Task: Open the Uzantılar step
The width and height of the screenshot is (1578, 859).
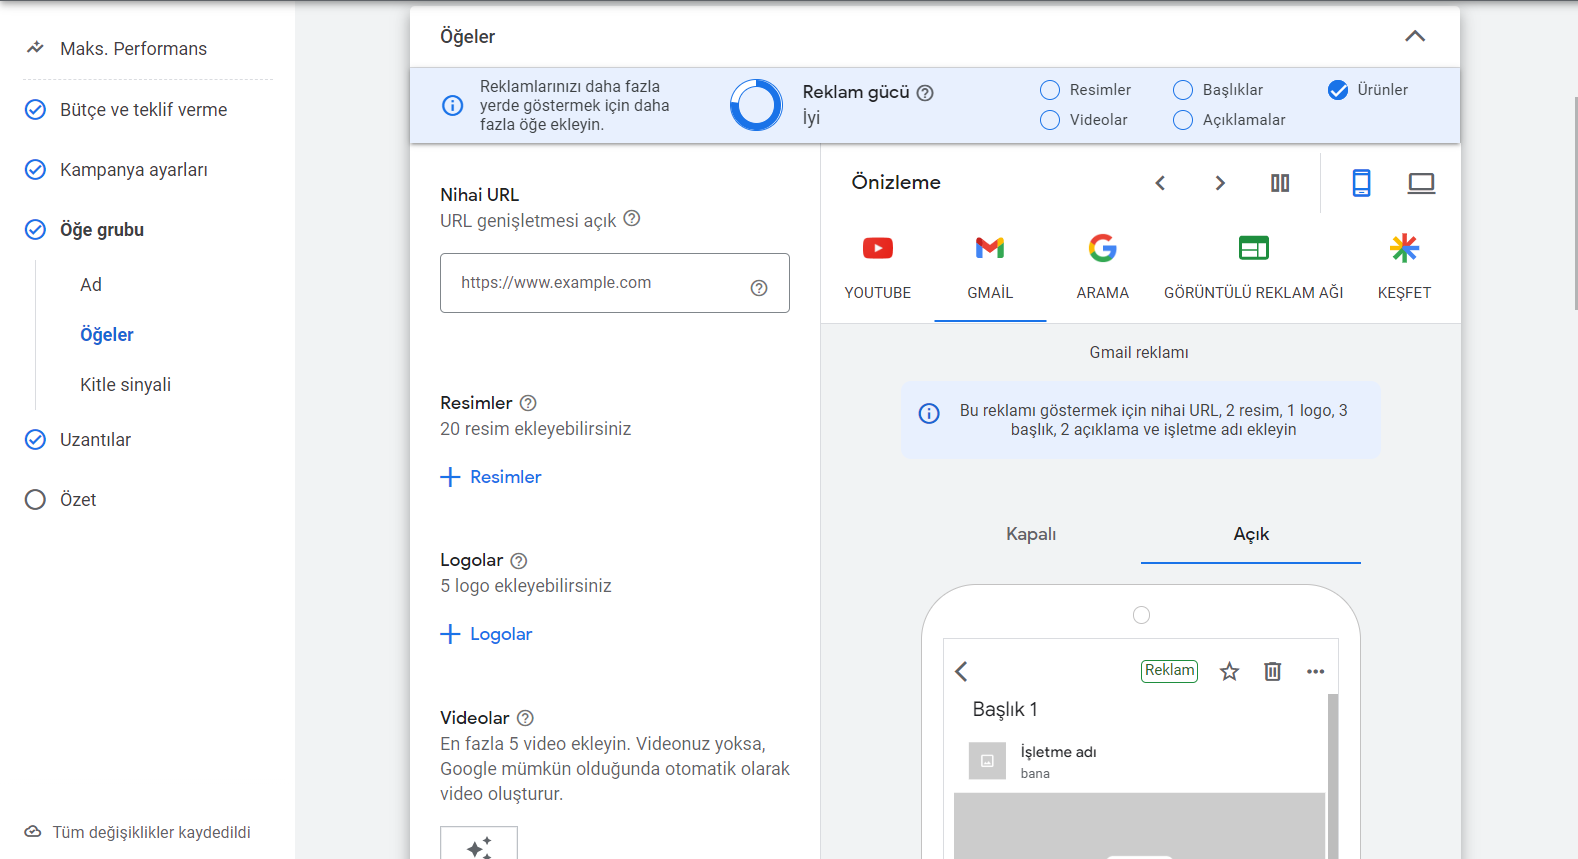Action: click(x=95, y=440)
